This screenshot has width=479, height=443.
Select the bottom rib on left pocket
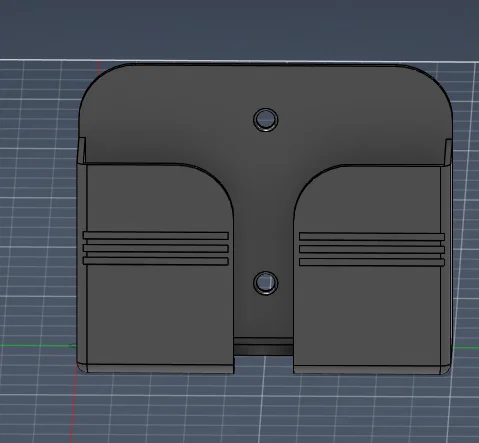[x=156, y=261]
